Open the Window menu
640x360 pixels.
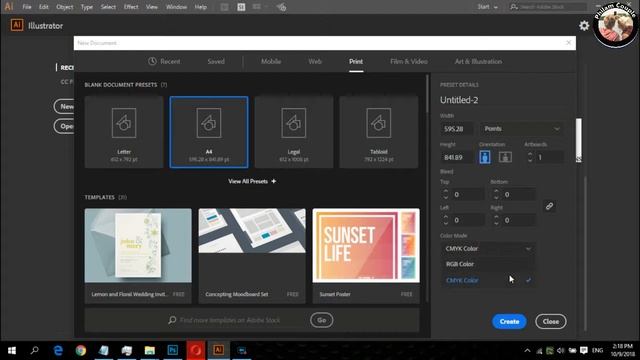tap(176, 7)
